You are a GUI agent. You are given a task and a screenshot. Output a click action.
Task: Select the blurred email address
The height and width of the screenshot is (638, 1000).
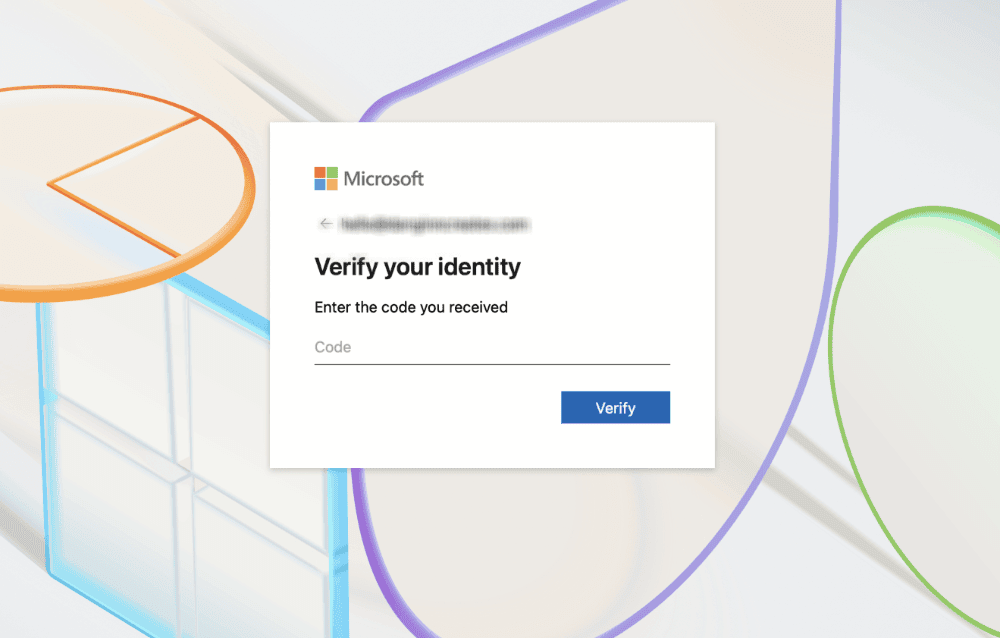click(x=436, y=224)
